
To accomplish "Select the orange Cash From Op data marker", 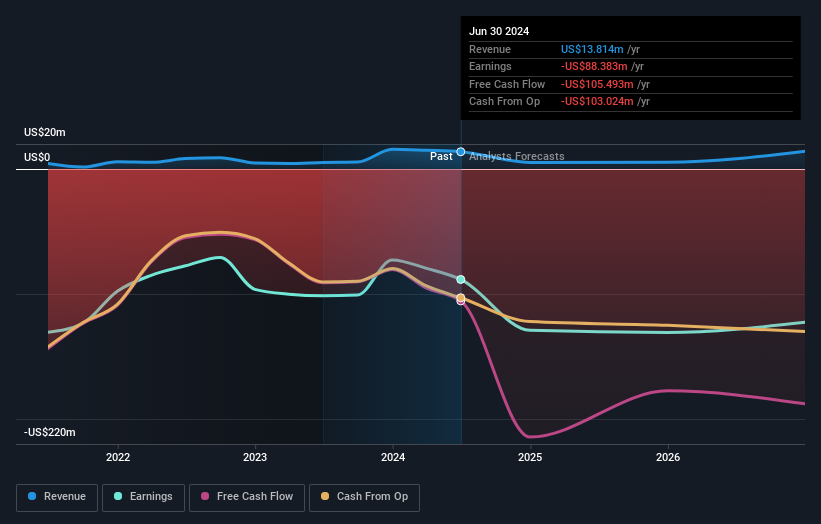I will click(x=461, y=298).
